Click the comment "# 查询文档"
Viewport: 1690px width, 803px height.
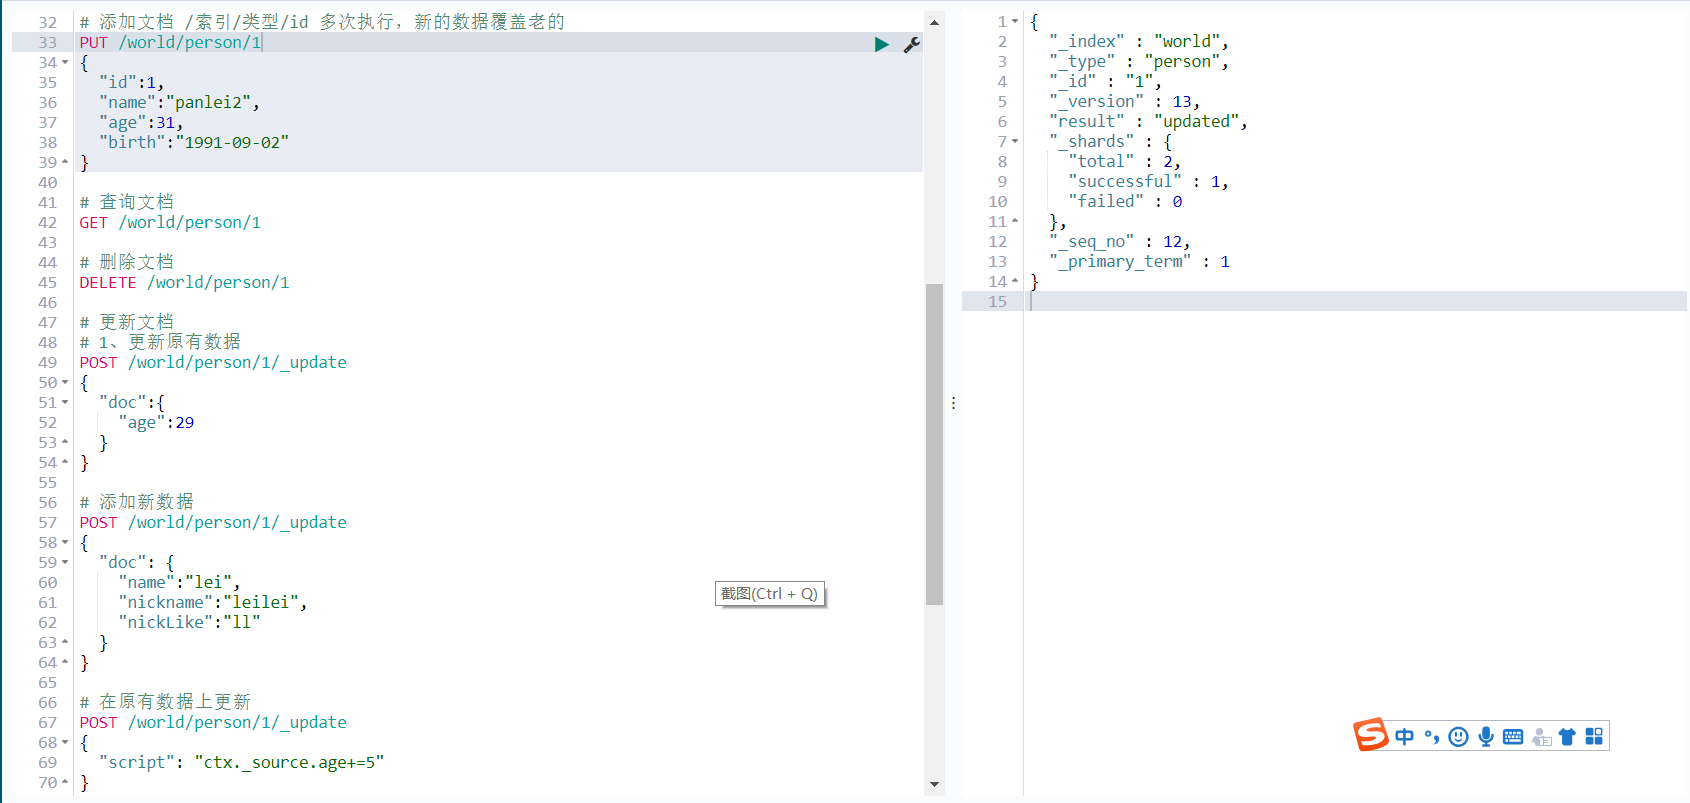(x=127, y=202)
